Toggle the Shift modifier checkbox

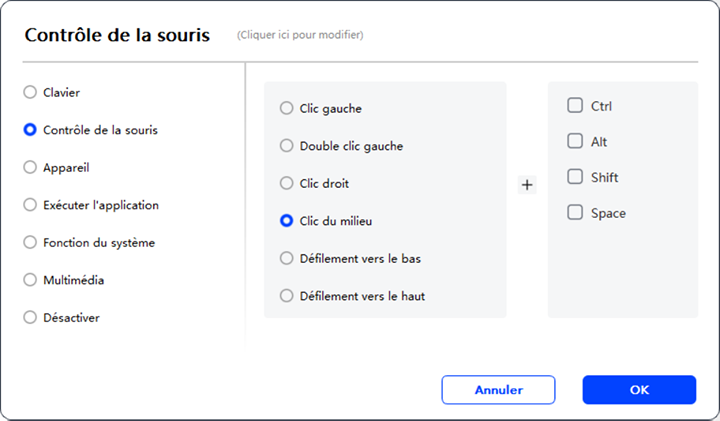575,177
